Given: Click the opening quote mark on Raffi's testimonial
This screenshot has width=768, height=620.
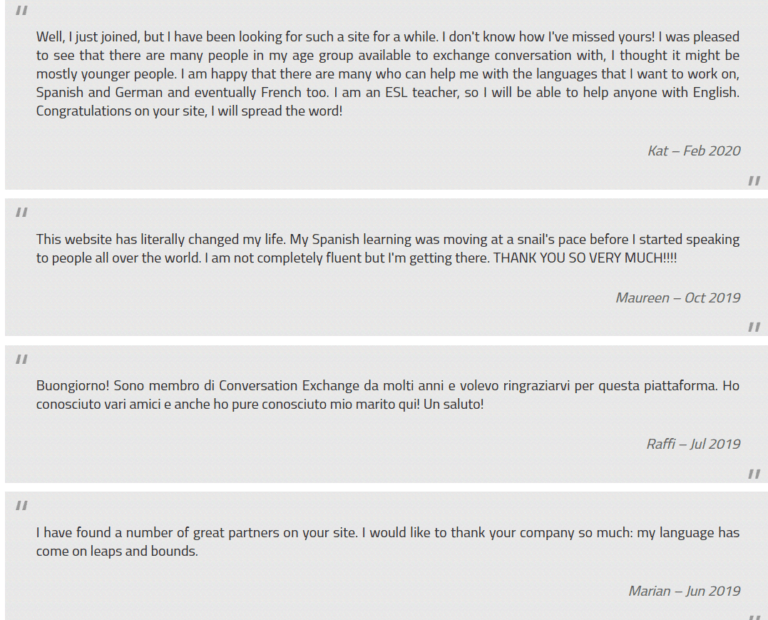Looking at the screenshot, I should coord(22,359).
